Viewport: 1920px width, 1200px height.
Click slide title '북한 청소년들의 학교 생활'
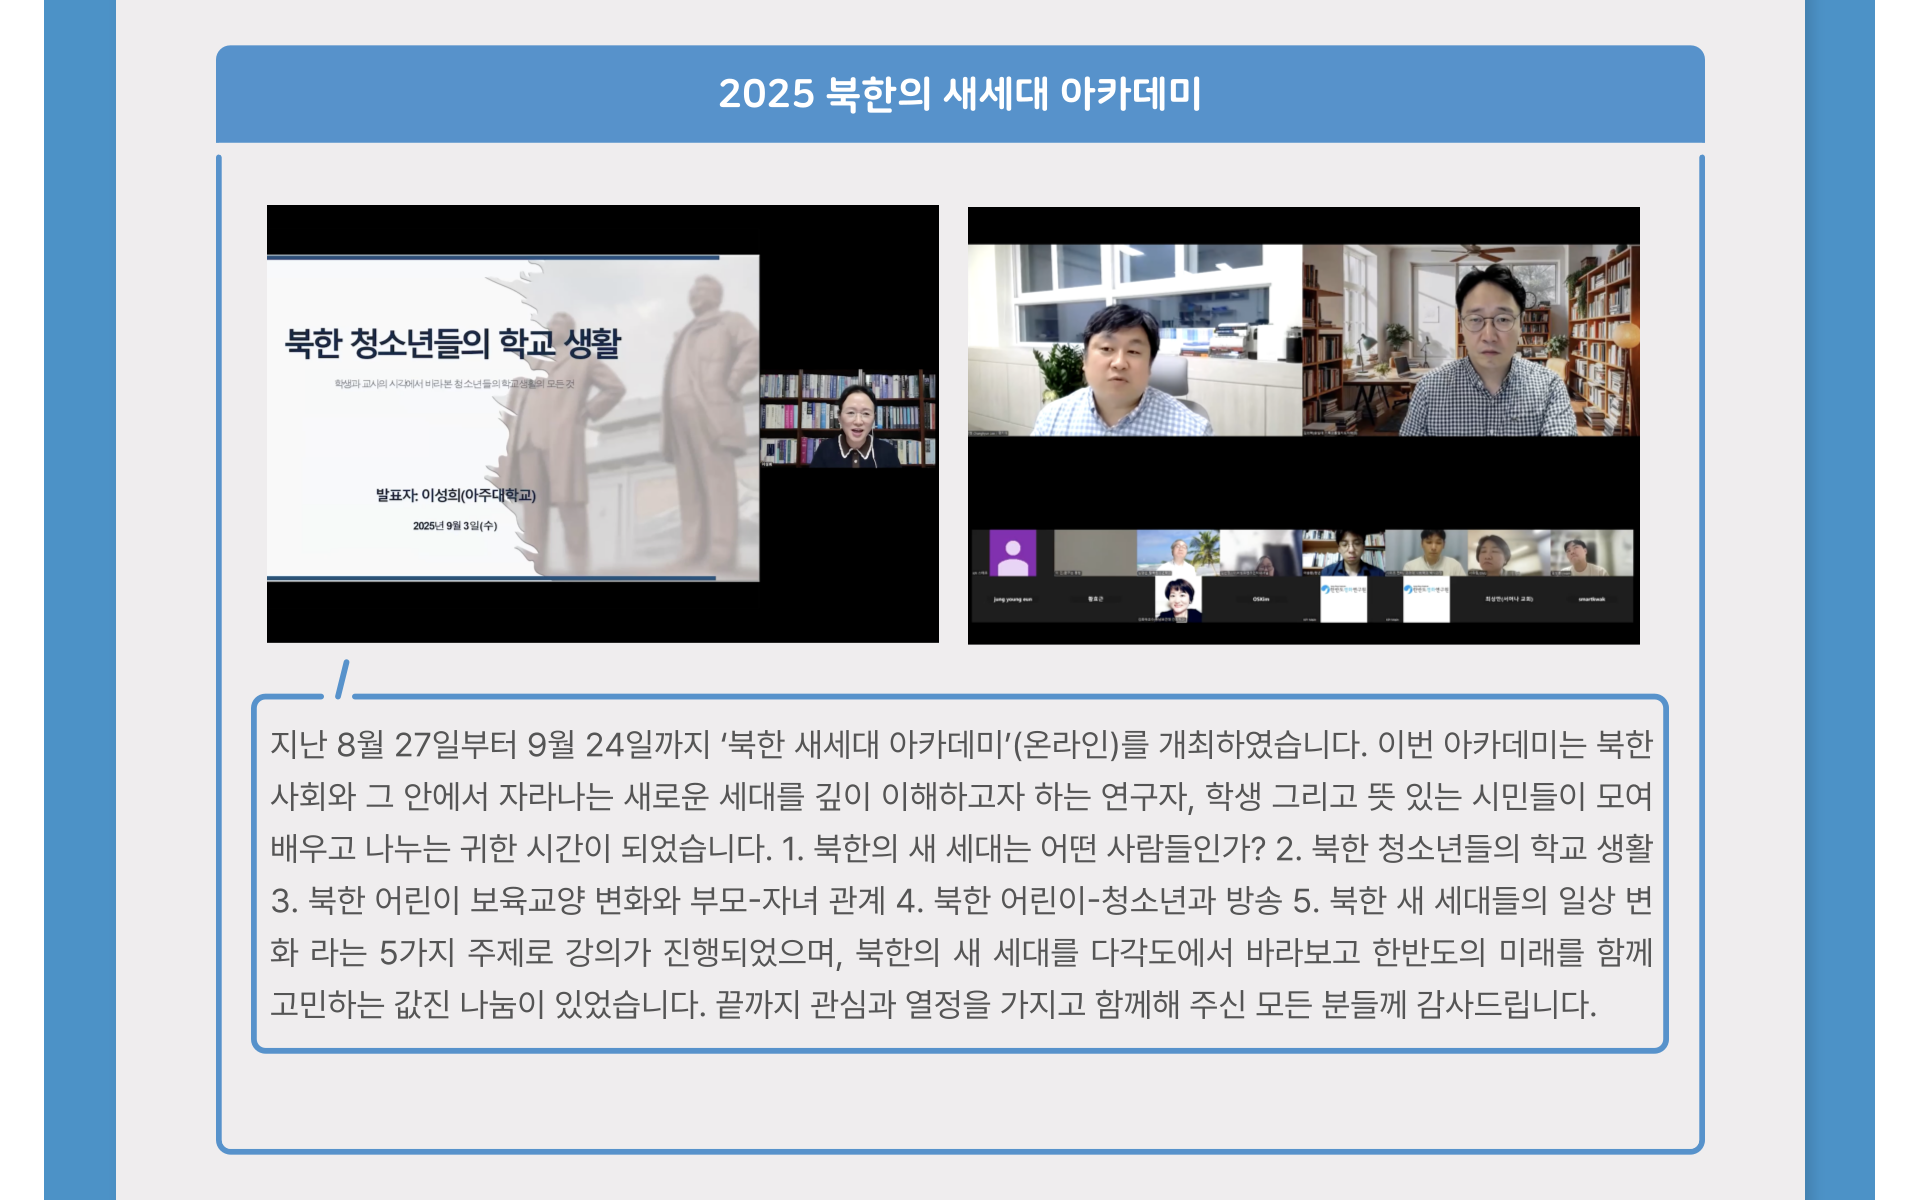[453, 343]
